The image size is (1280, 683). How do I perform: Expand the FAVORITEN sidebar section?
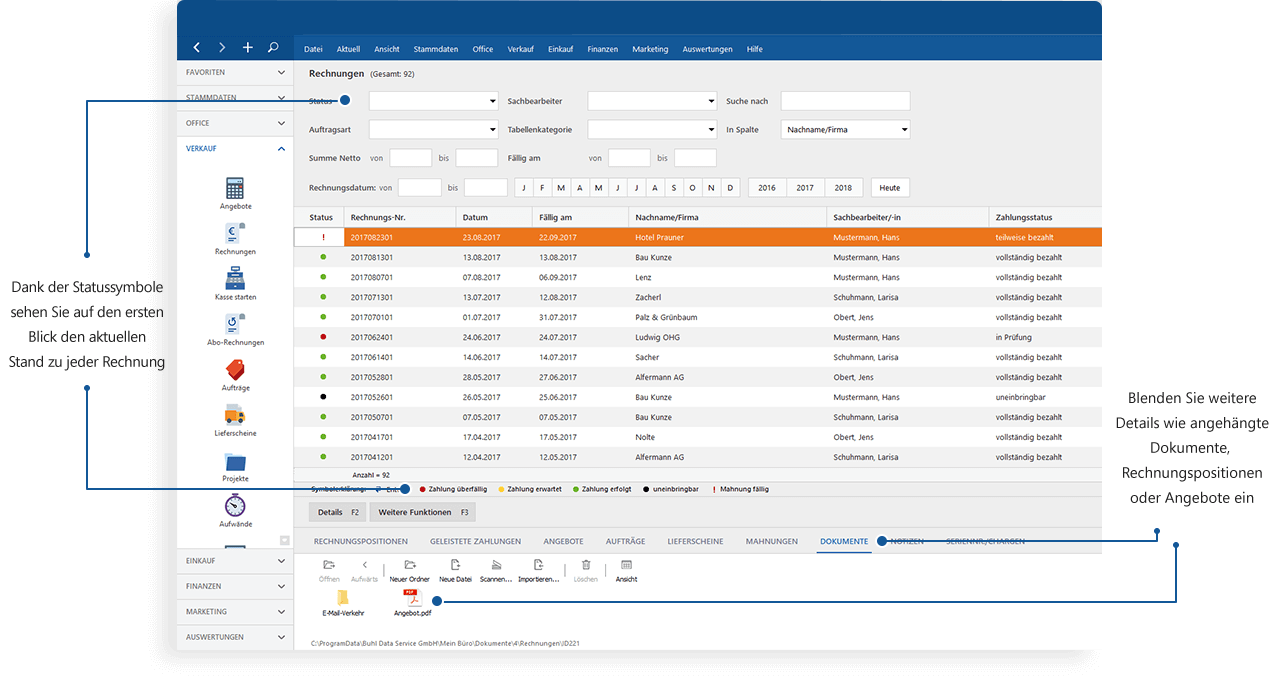tap(235, 72)
